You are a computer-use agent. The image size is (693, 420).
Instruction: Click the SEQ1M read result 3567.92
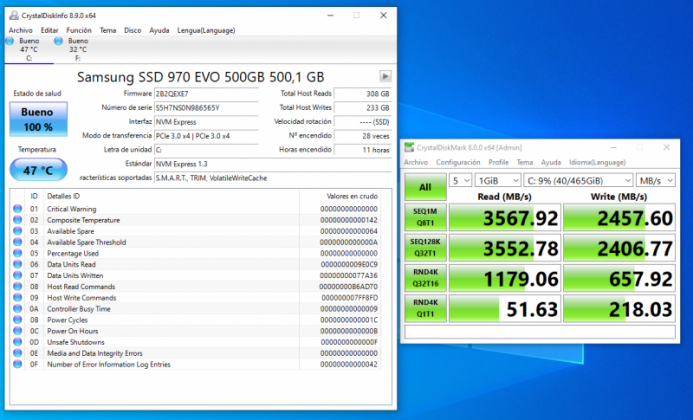(x=505, y=218)
